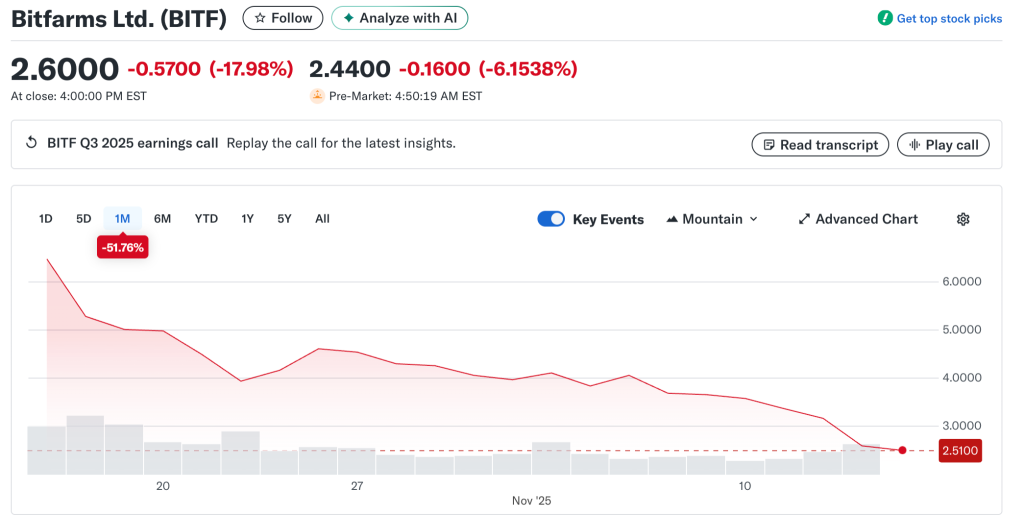1024x524 pixels.
Task: Click the sparkle icon in Analyze with AI
Action: click(348, 18)
